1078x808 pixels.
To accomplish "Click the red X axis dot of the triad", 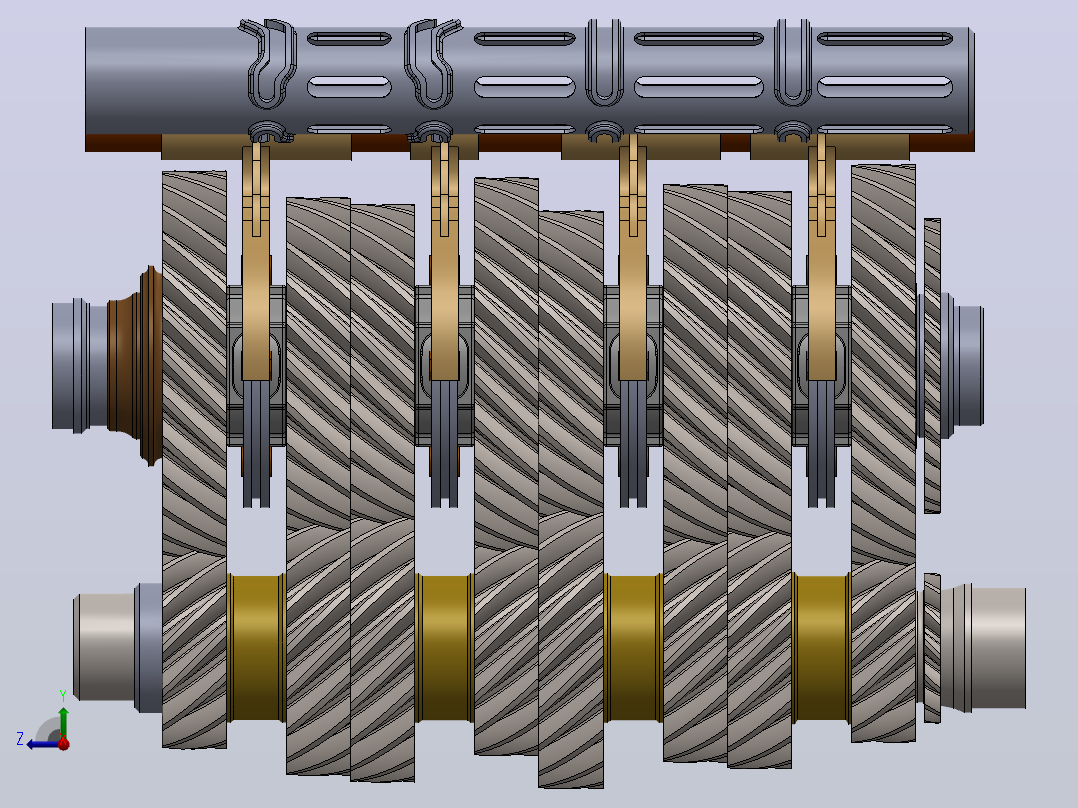I will pyautogui.click(x=64, y=743).
